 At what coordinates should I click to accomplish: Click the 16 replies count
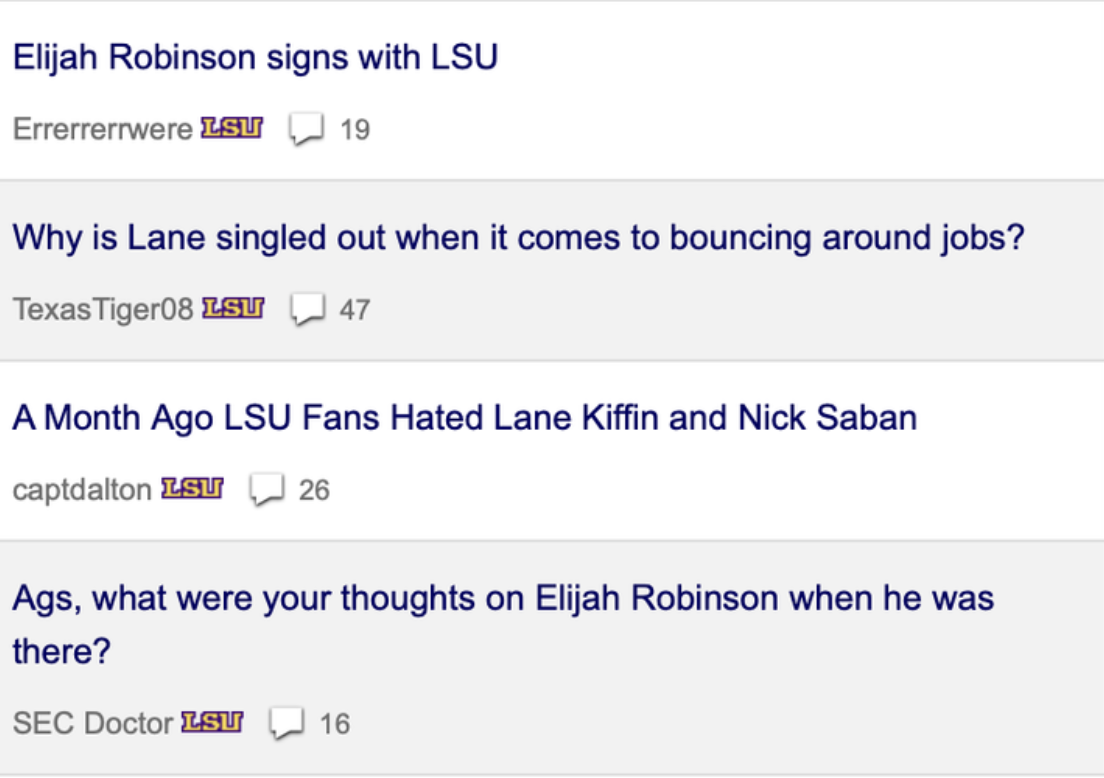(335, 724)
